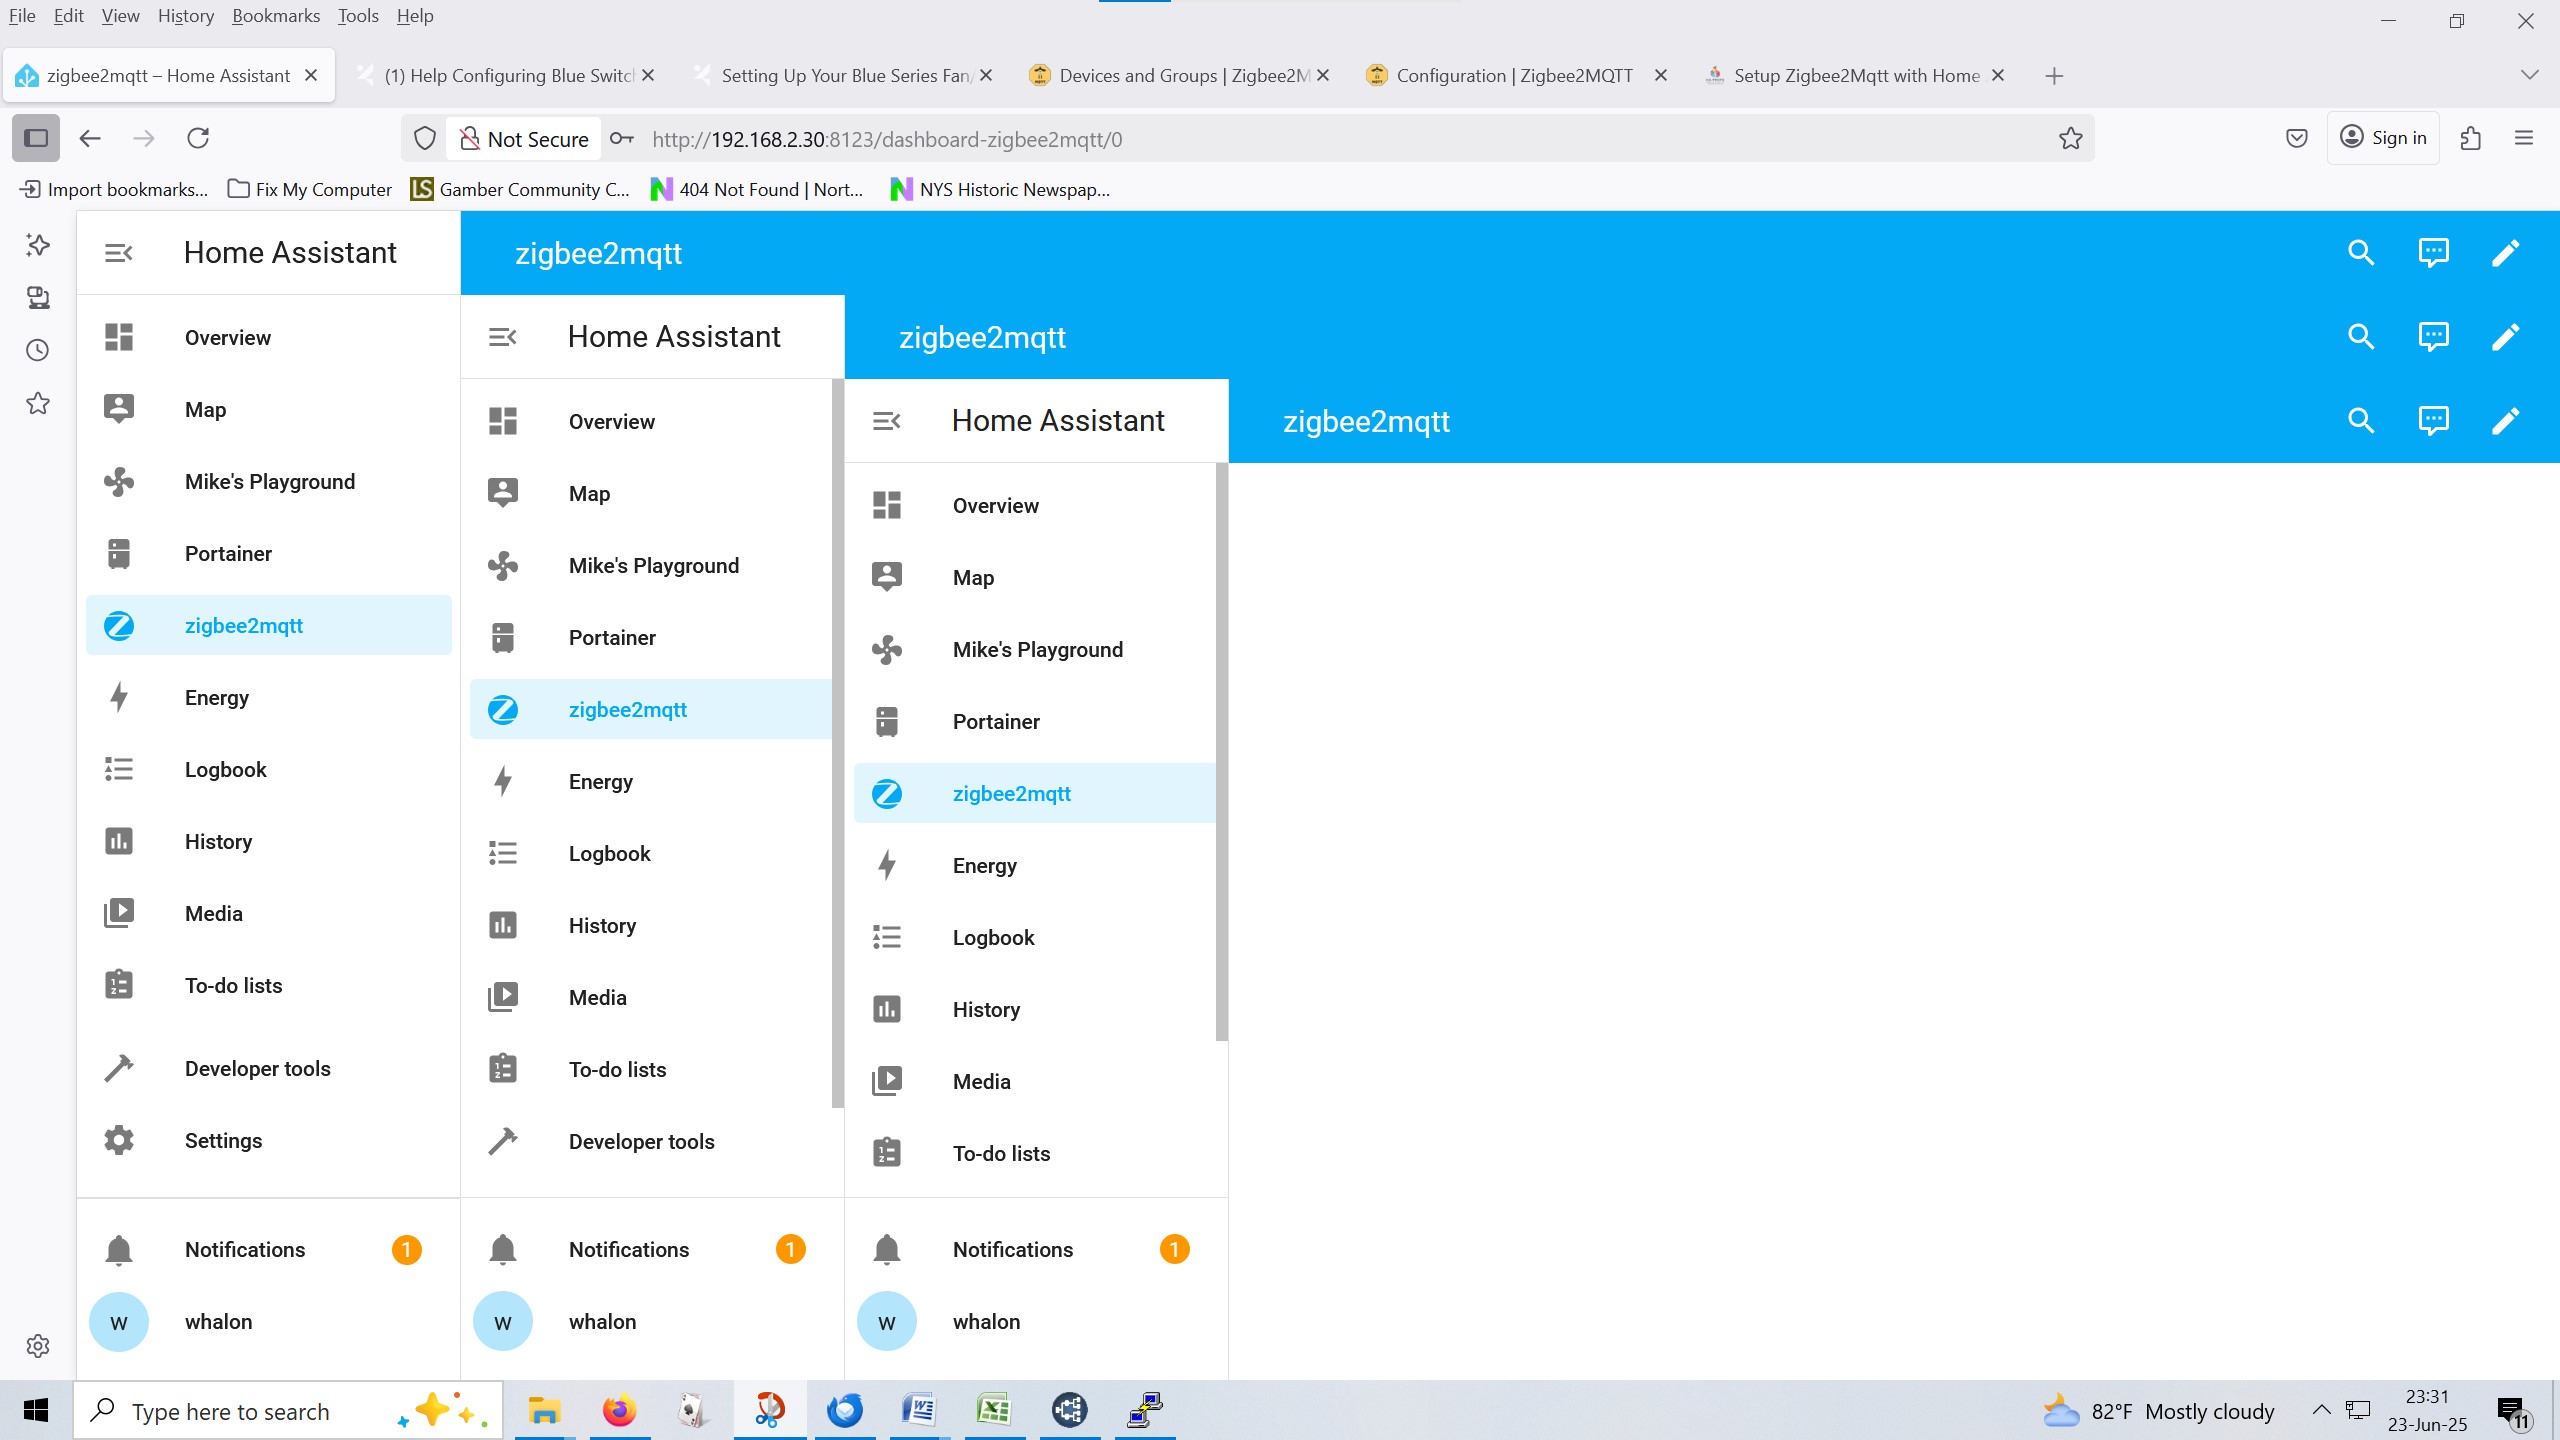The image size is (2560, 1440).
Task: Open Settings in outermost sidebar
Action: point(268,1140)
